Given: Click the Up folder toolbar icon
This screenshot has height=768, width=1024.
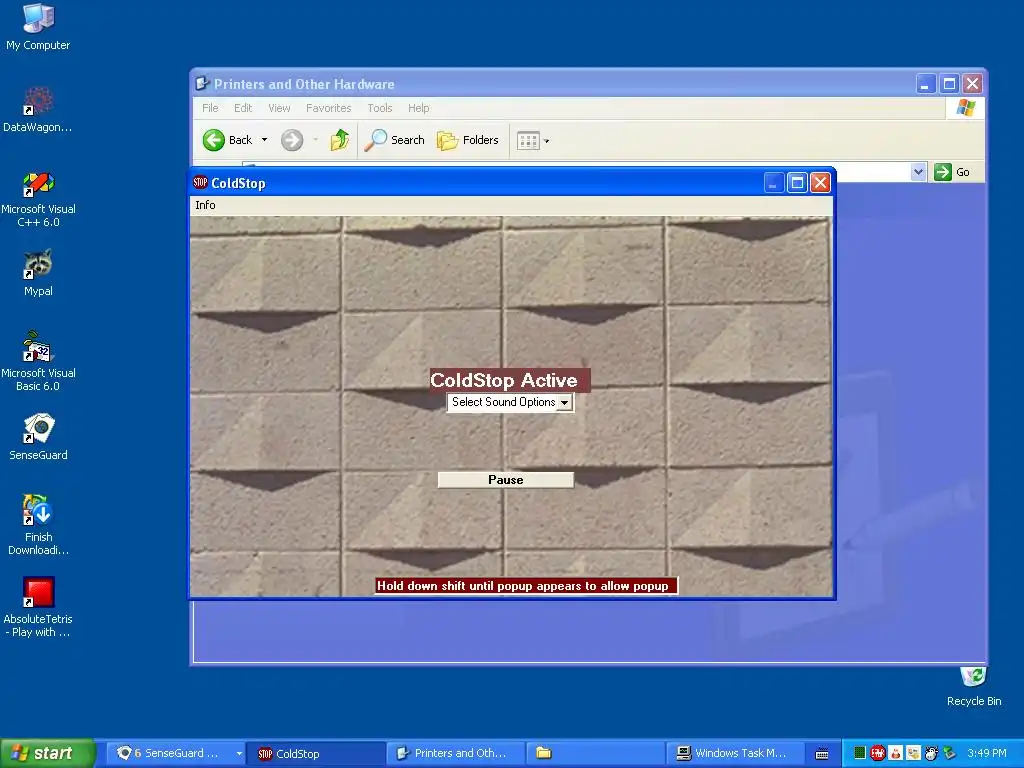Looking at the screenshot, I should coord(340,140).
